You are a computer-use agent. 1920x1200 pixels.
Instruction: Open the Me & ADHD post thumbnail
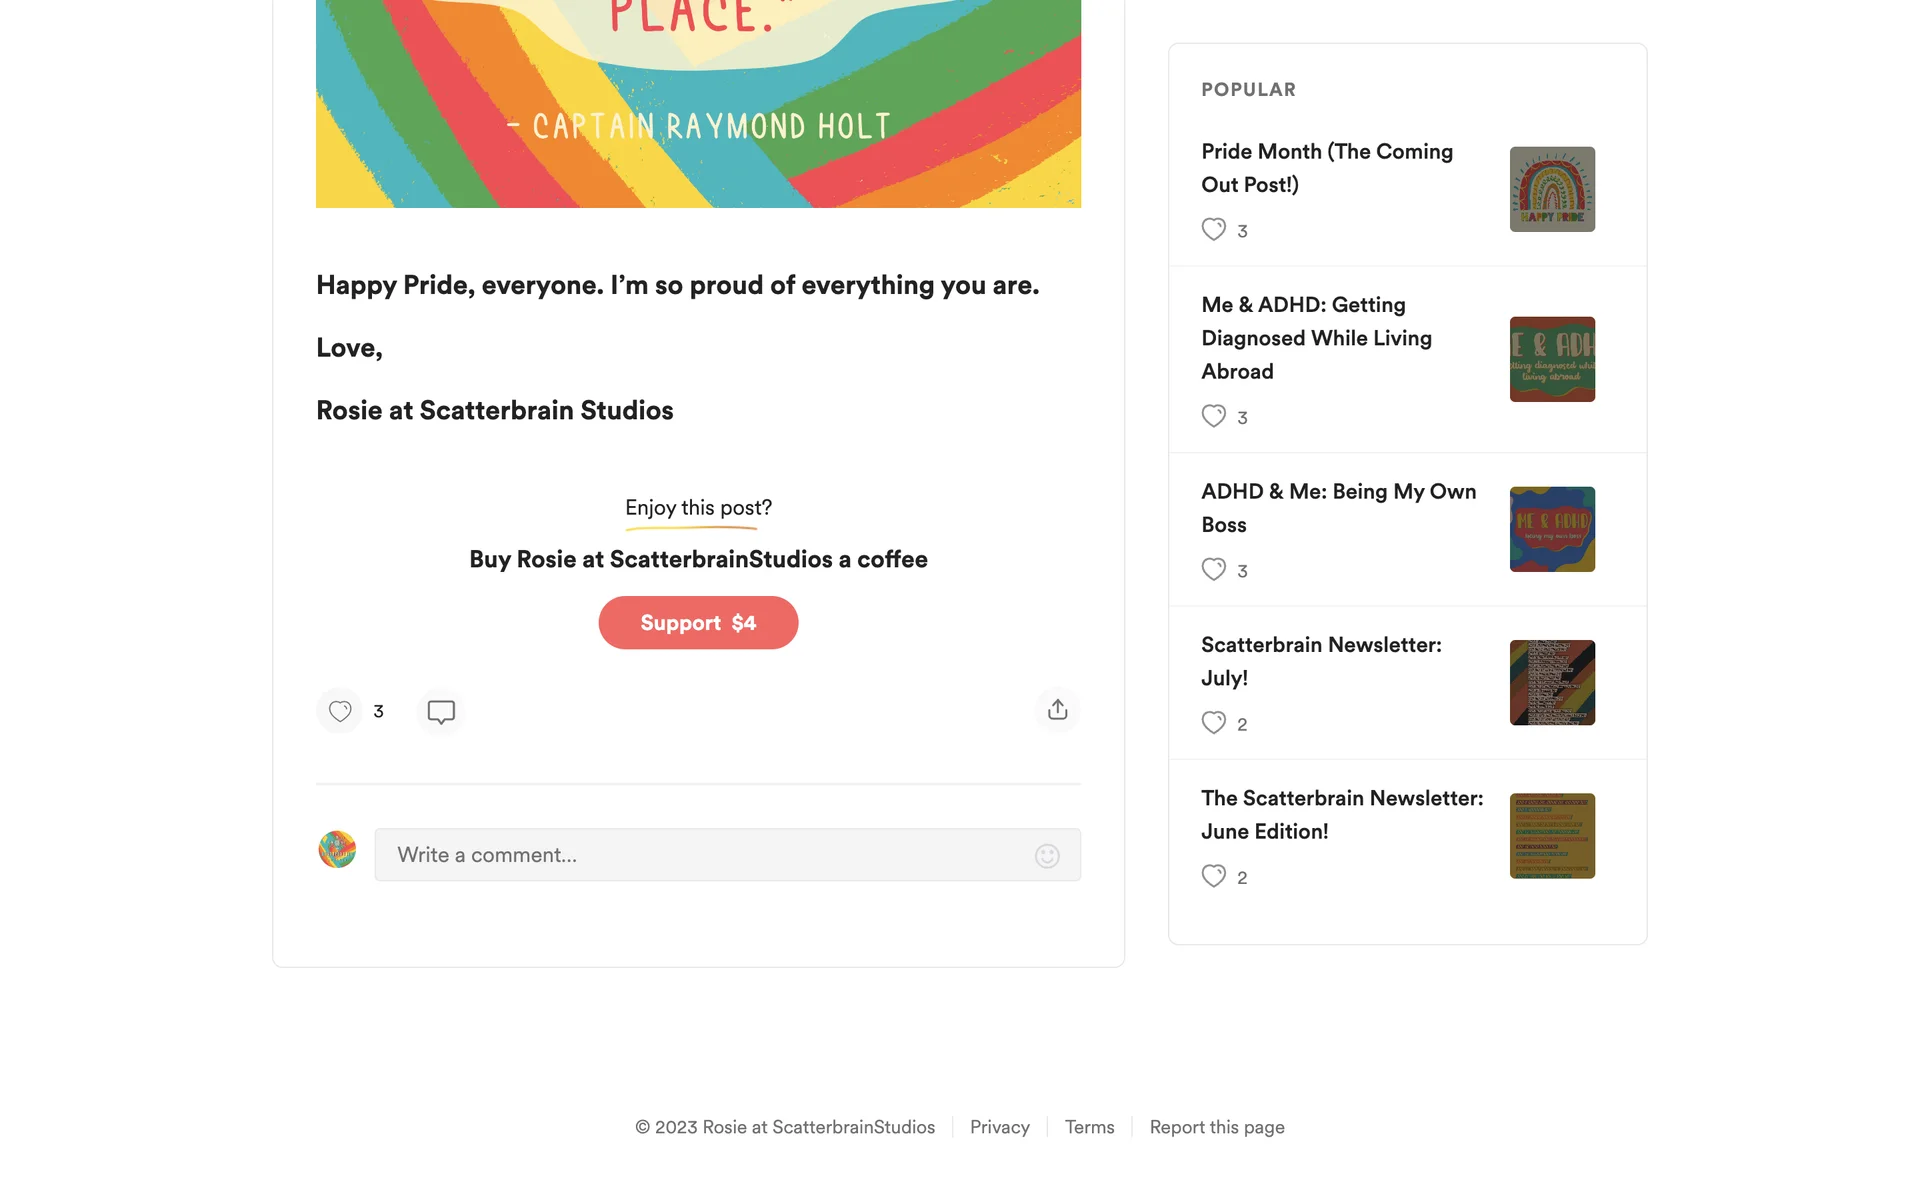coord(1552,359)
